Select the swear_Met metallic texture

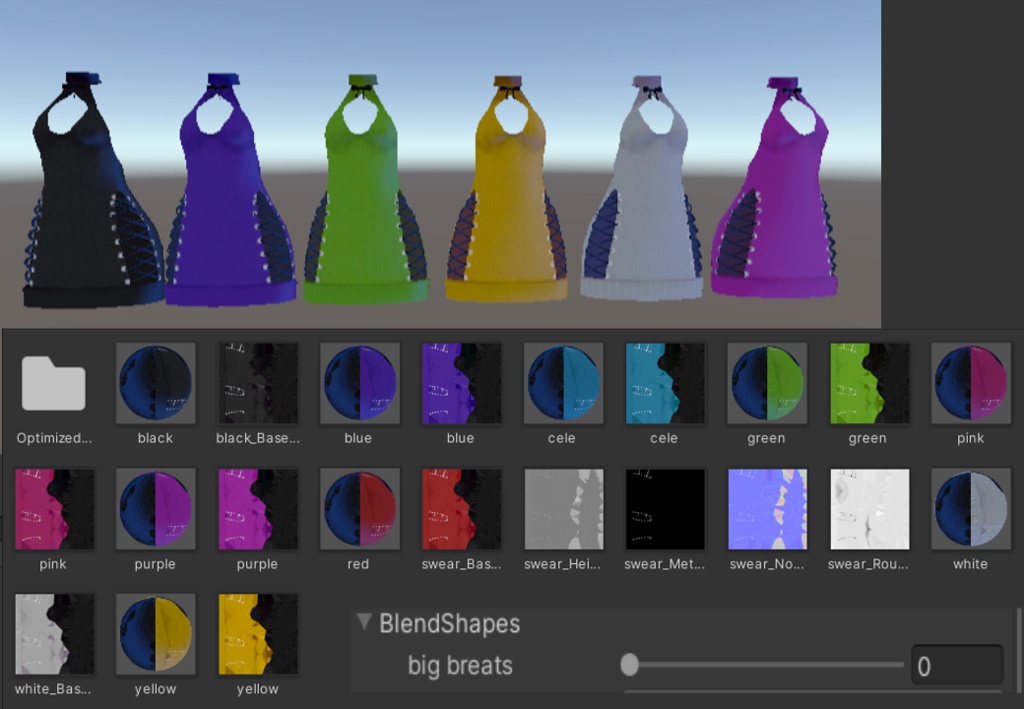click(665, 509)
